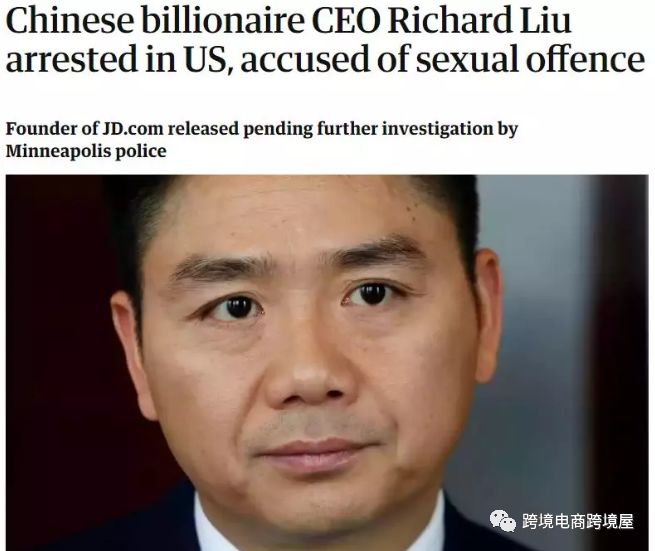Click 'sexual offence' in the headline
The height and width of the screenshot is (551, 655).
click(x=531, y=58)
